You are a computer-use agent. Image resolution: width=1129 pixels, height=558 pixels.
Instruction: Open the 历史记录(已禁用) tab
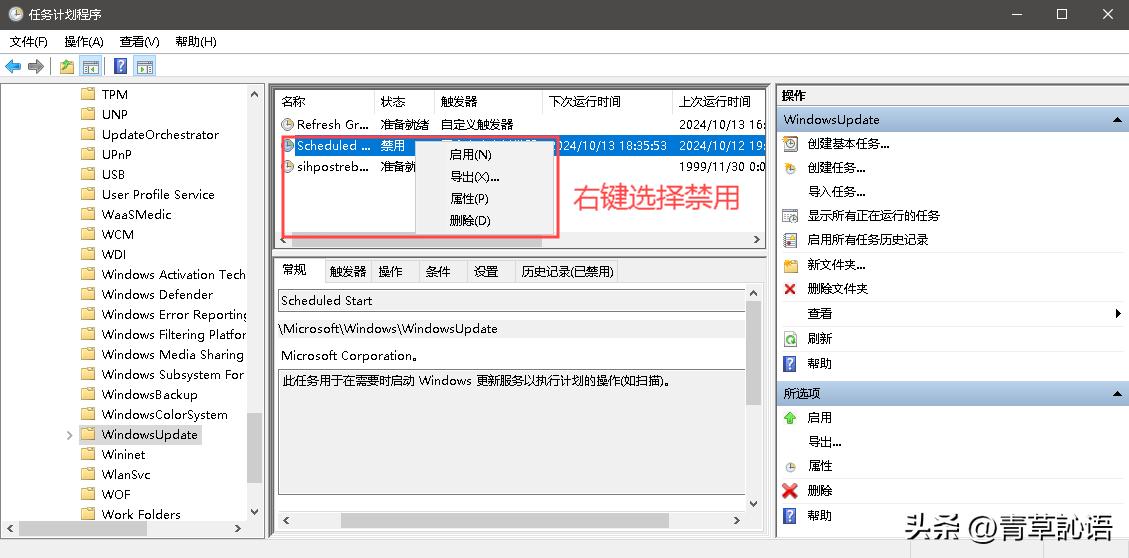point(567,271)
